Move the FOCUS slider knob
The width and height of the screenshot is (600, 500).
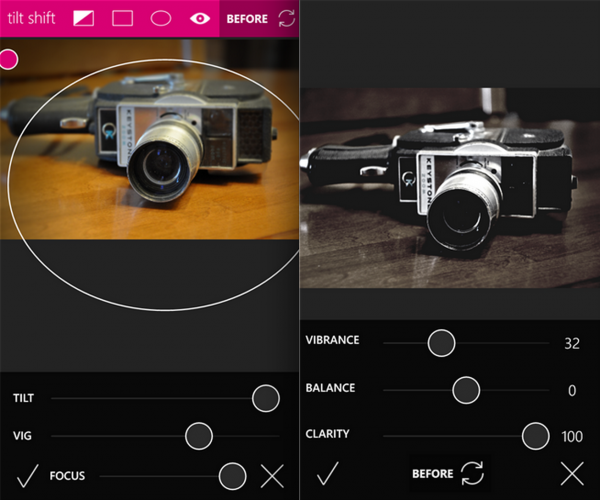pyautogui.click(x=232, y=475)
